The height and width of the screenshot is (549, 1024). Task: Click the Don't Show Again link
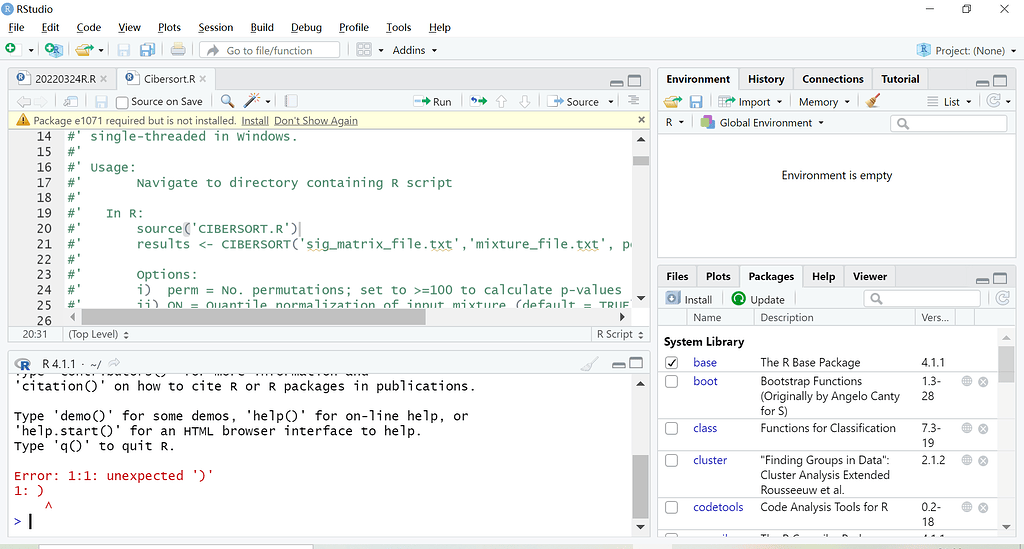coord(315,121)
